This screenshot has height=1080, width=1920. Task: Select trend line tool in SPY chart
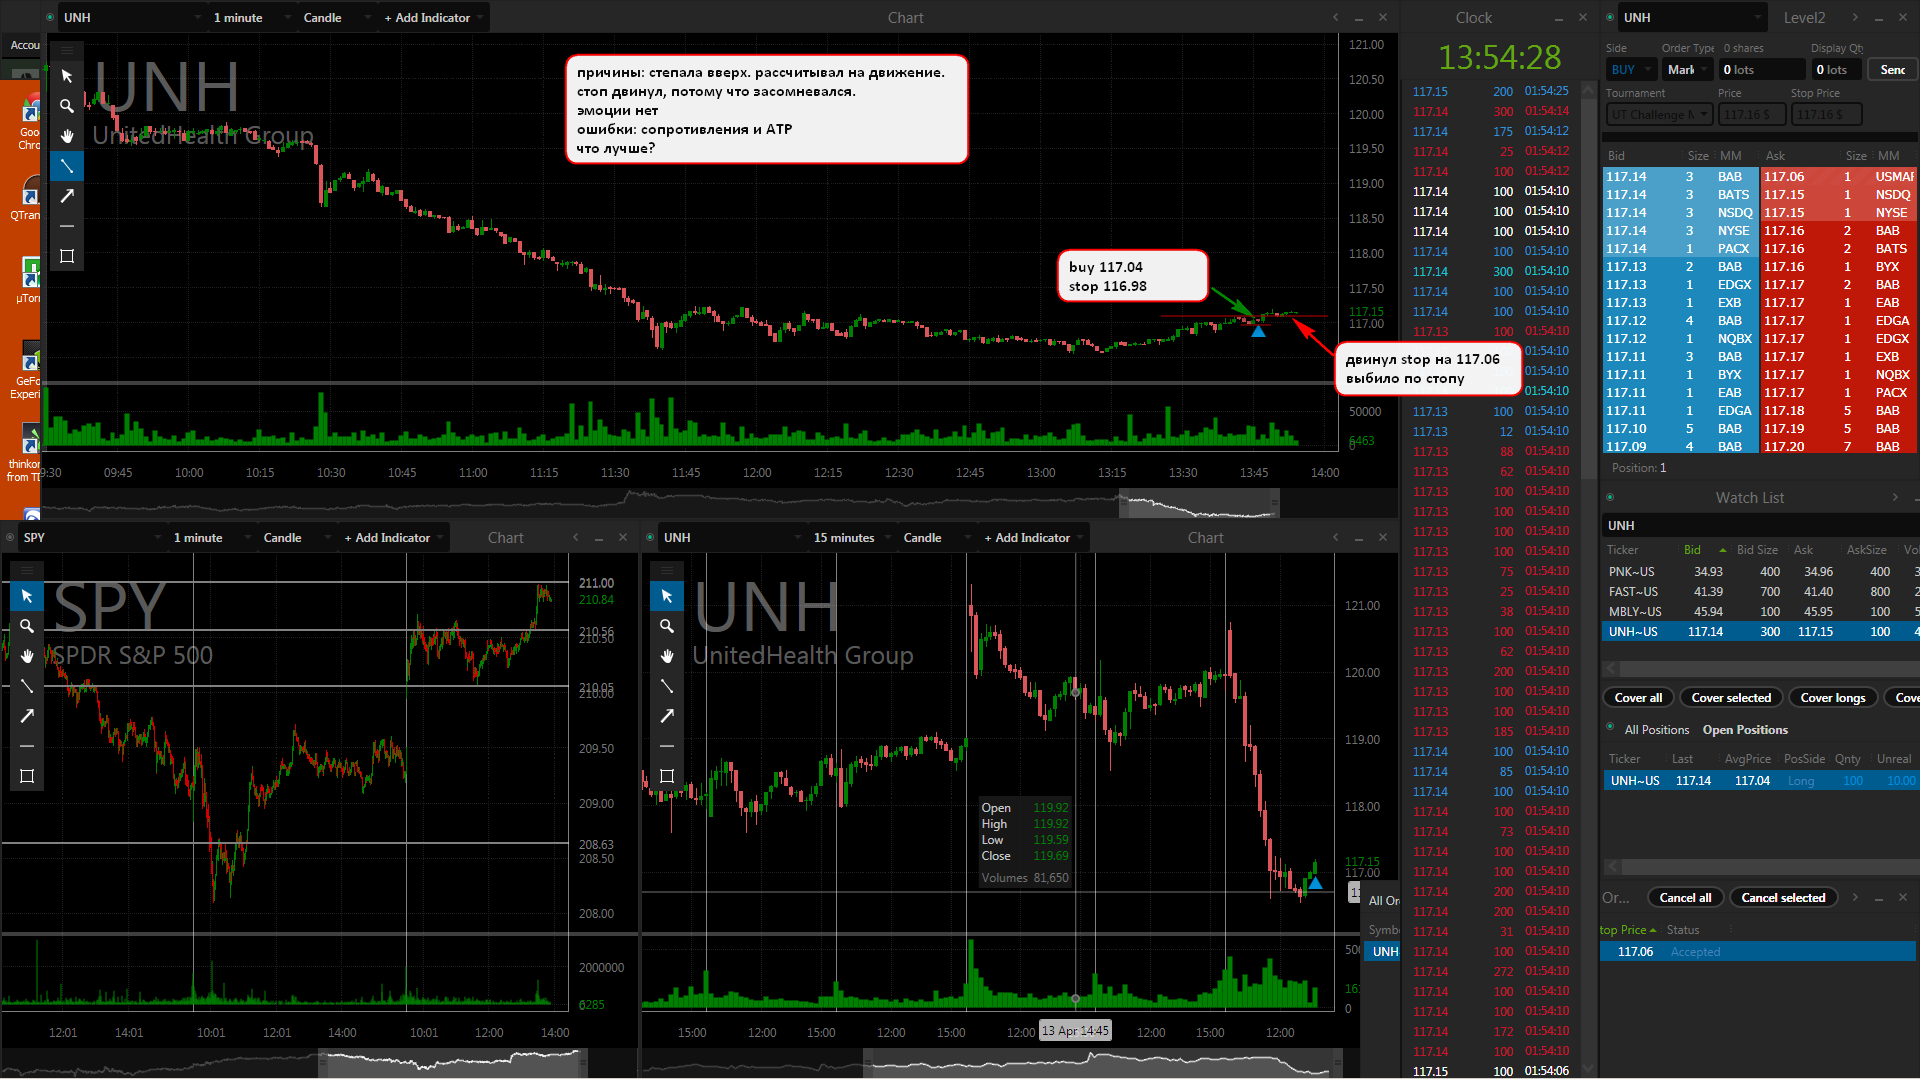click(x=27, y=686)
